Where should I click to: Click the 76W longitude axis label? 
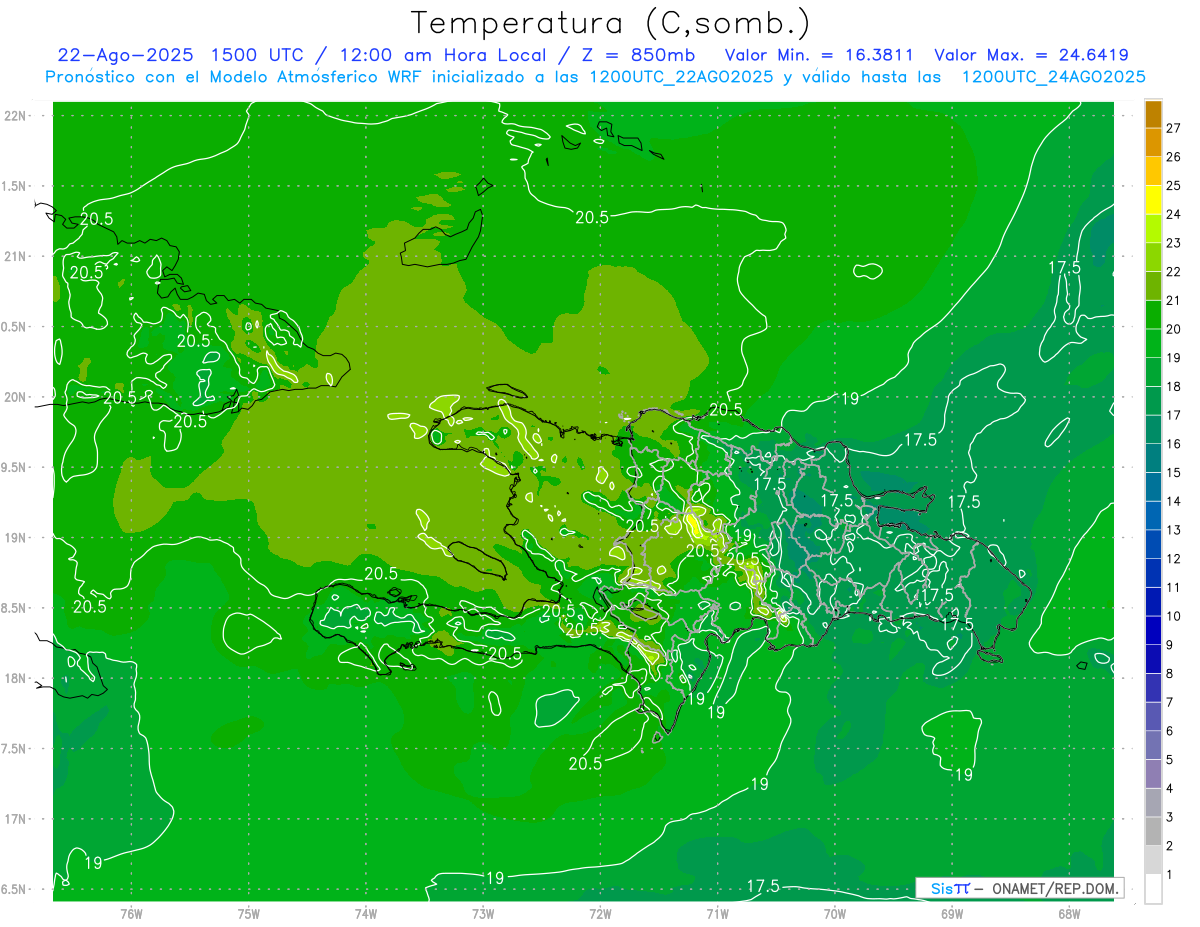131,914
